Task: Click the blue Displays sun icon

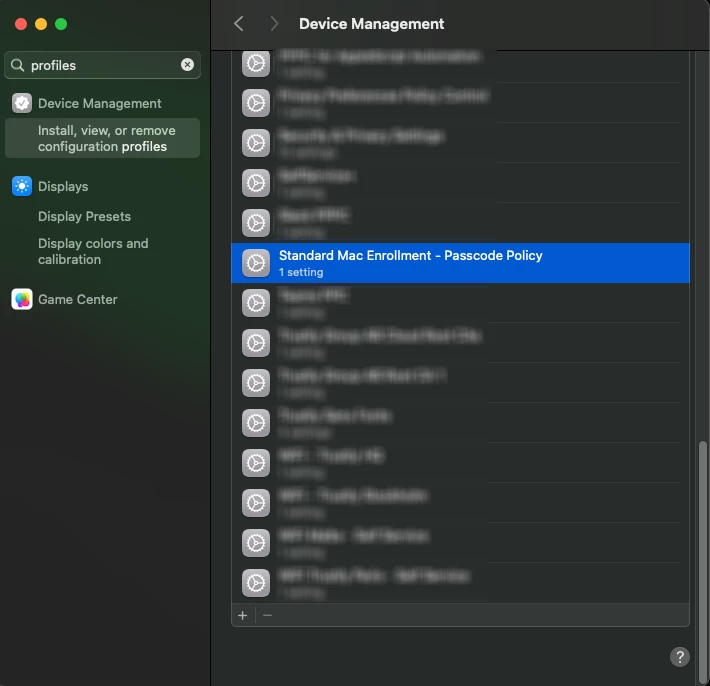Action: point(22,186)
